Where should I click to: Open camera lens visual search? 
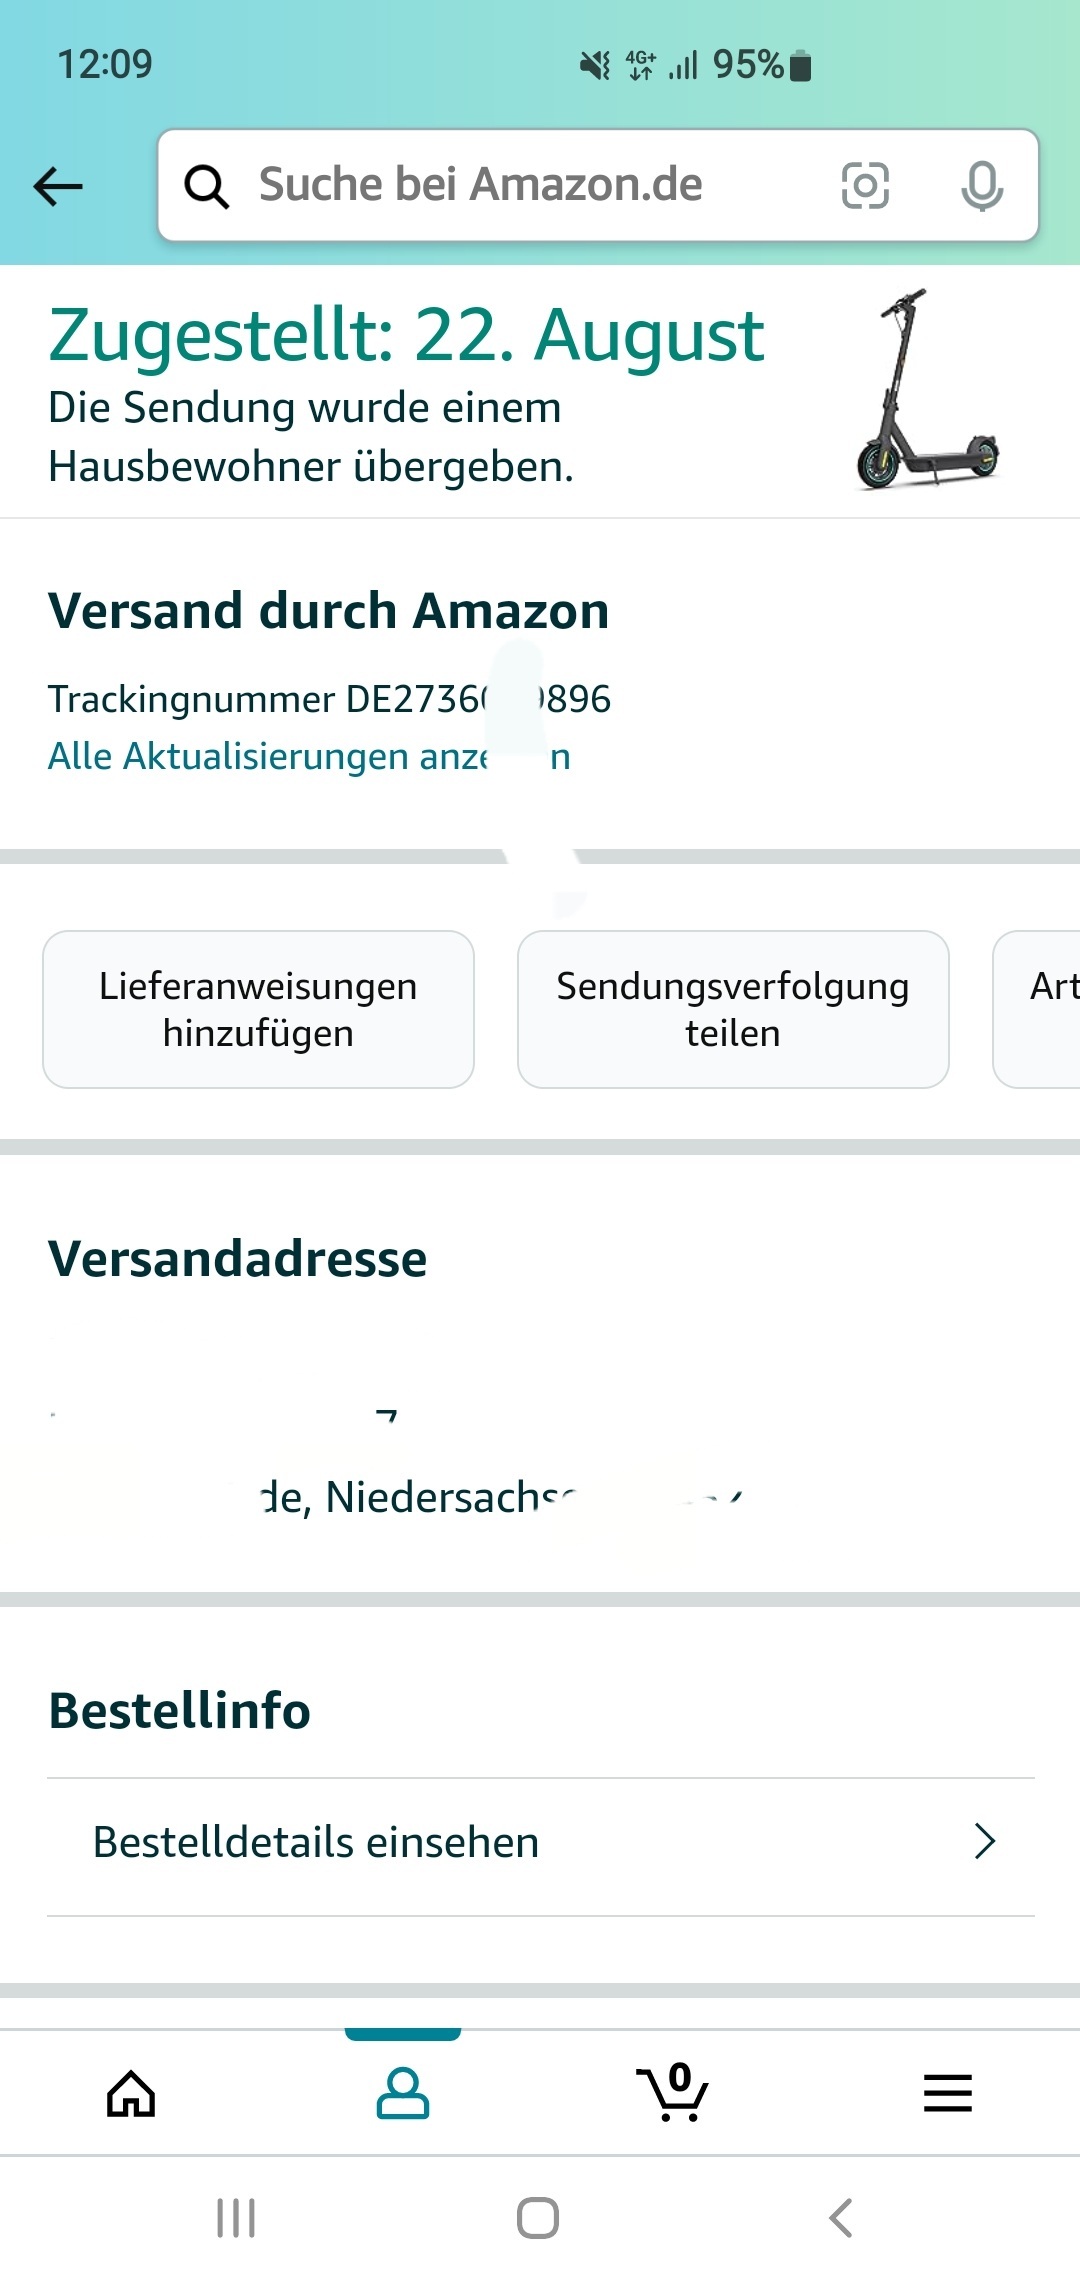pos(865,186)
